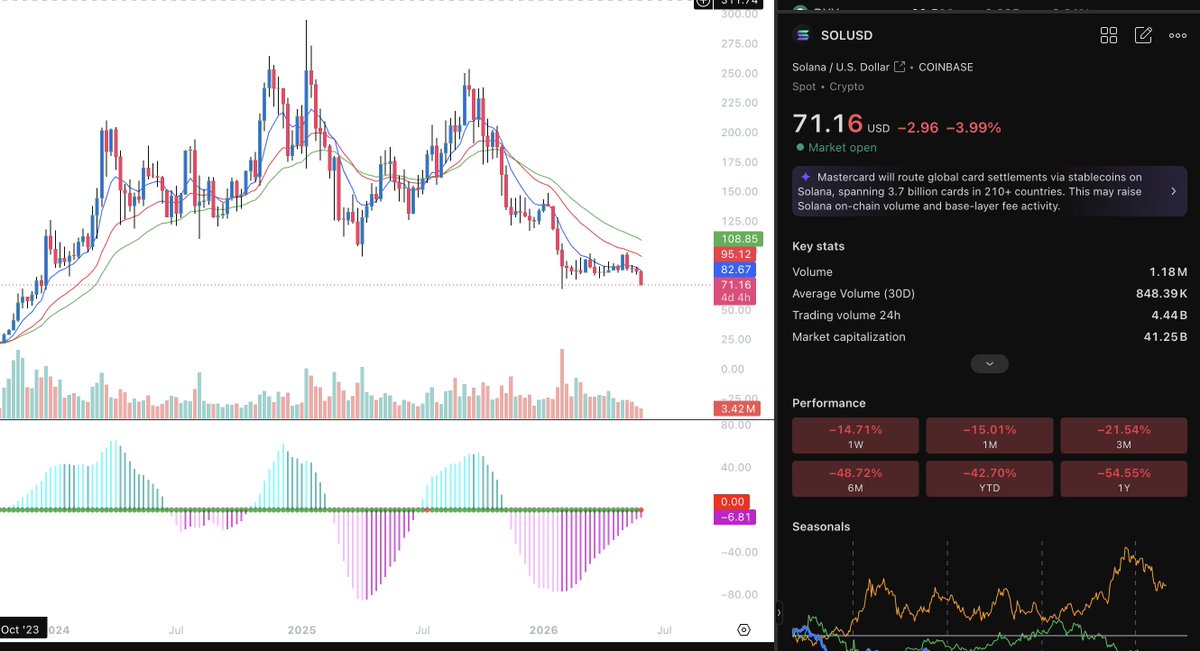Click the Solana SOLUSD symbol logo

click(x=803, y=35)
